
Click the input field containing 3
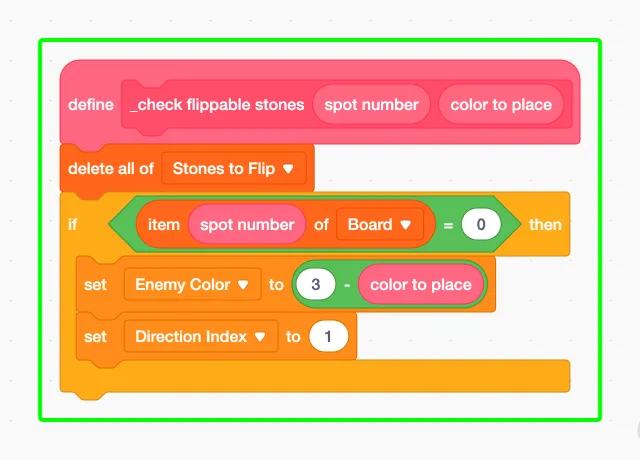[316, 284]
